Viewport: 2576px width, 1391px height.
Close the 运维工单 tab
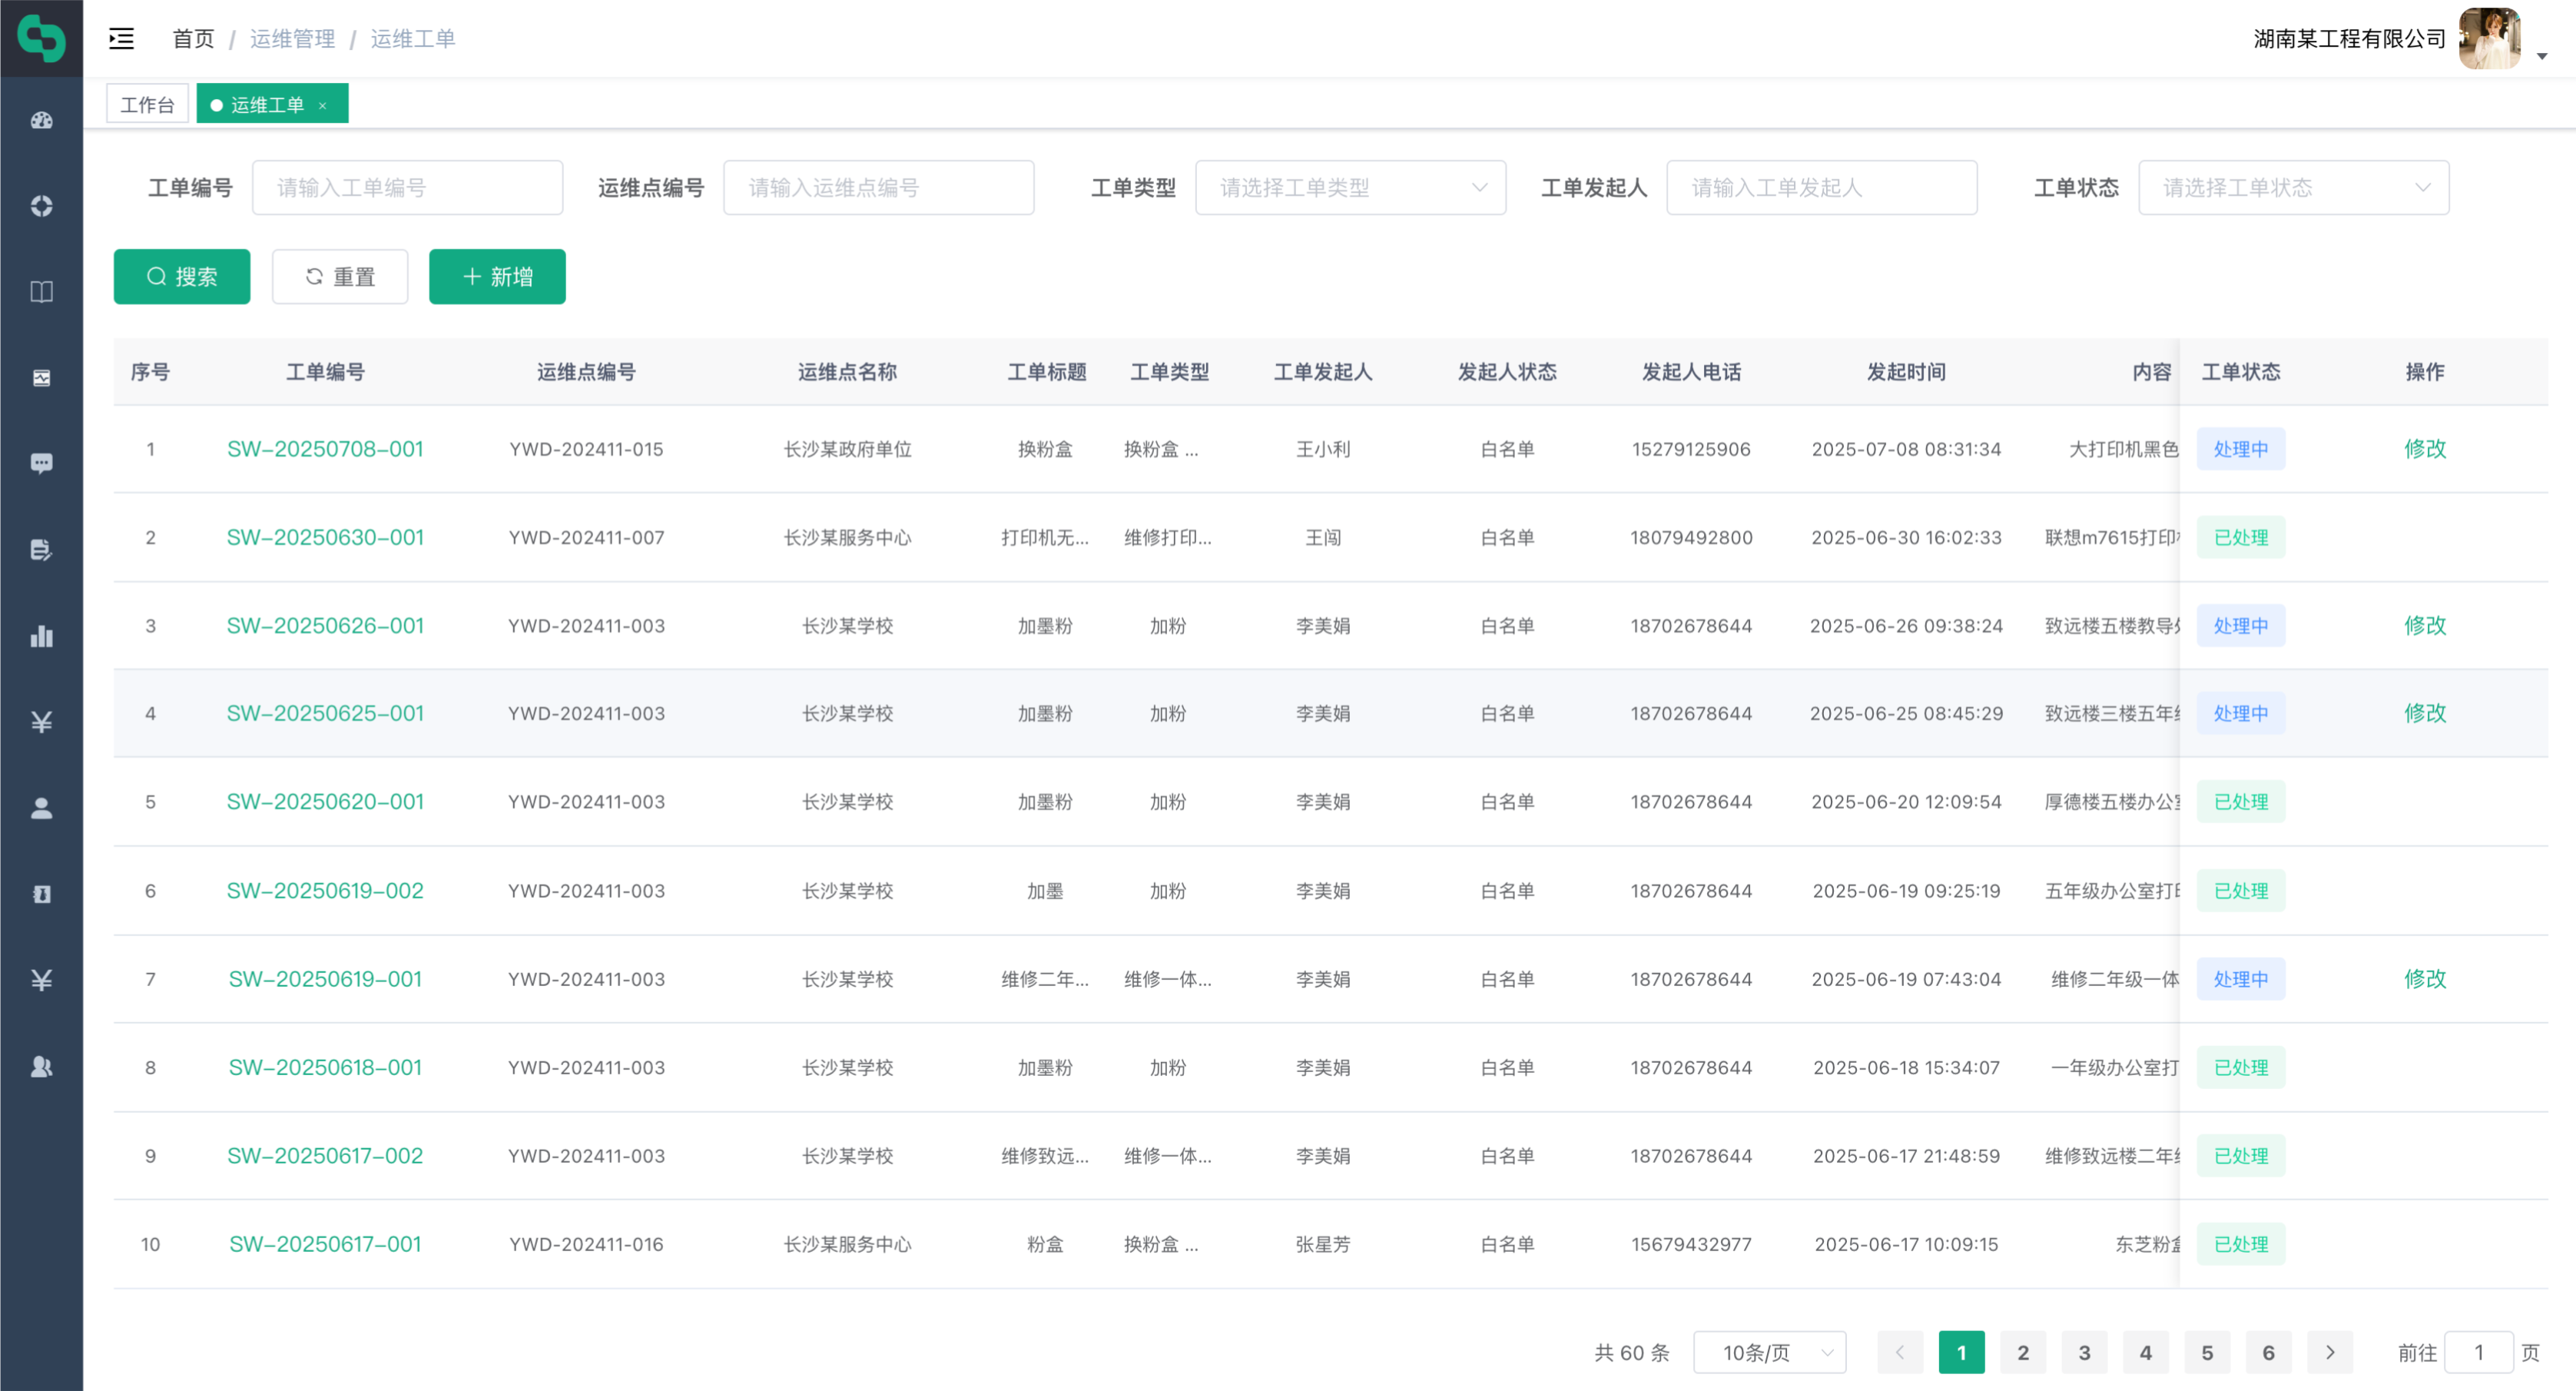click(x=323, y=105)
